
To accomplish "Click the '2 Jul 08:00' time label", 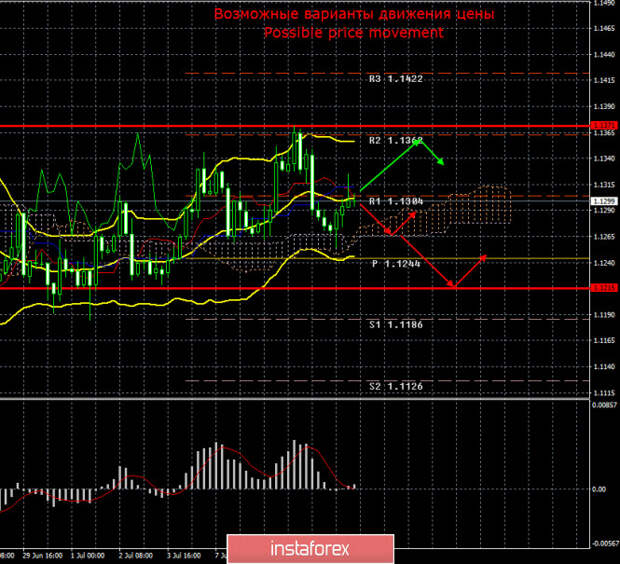I will (136, 556).
